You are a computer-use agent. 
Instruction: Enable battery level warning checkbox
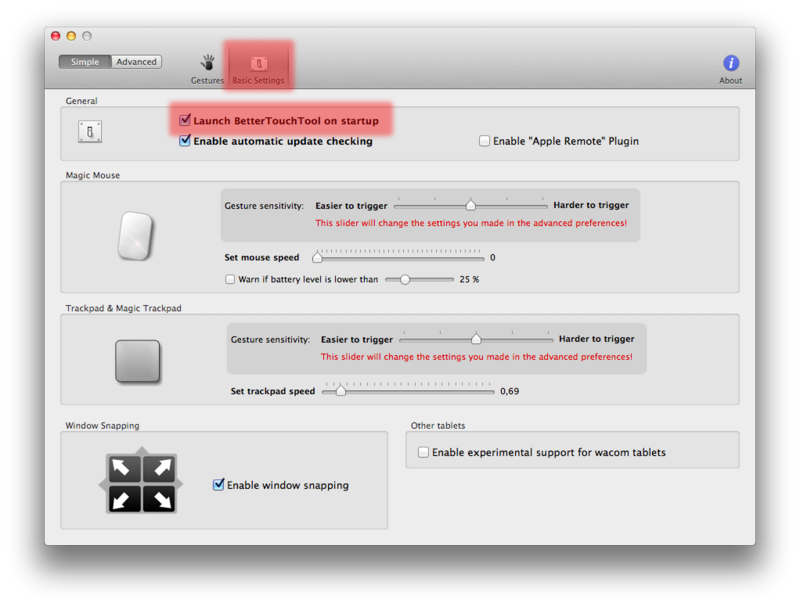coord(230,279)
